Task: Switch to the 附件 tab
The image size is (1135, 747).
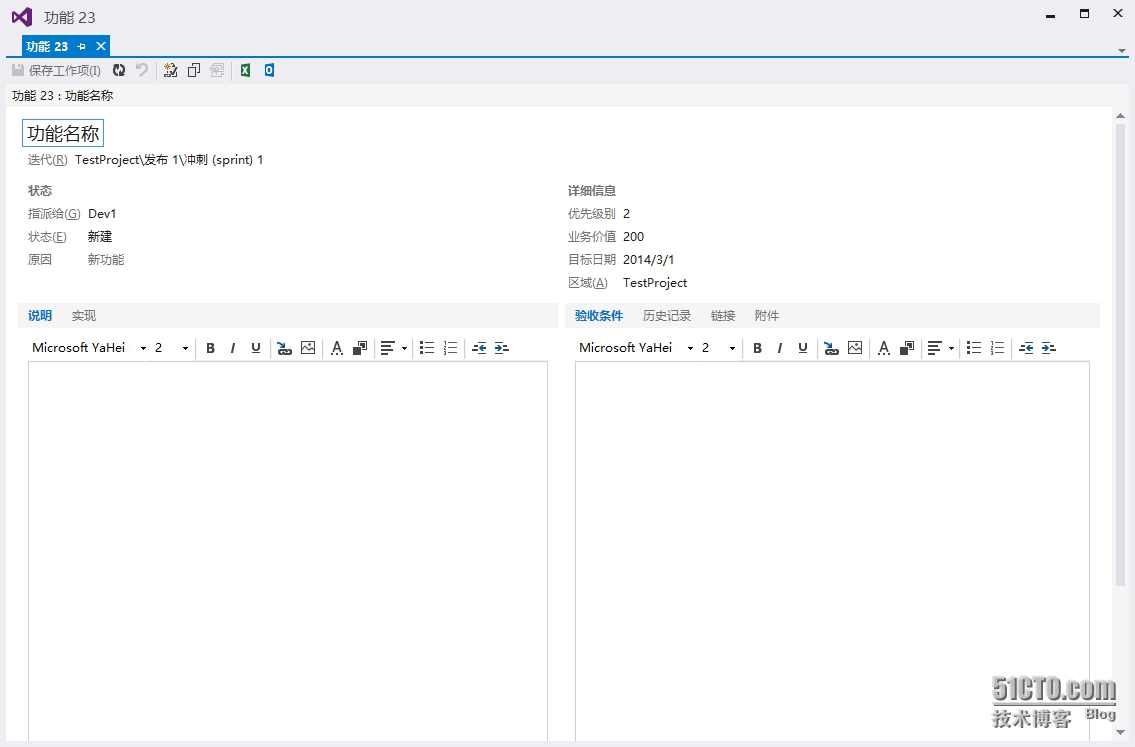Action: pyautogui.click(x=767, y=316)
